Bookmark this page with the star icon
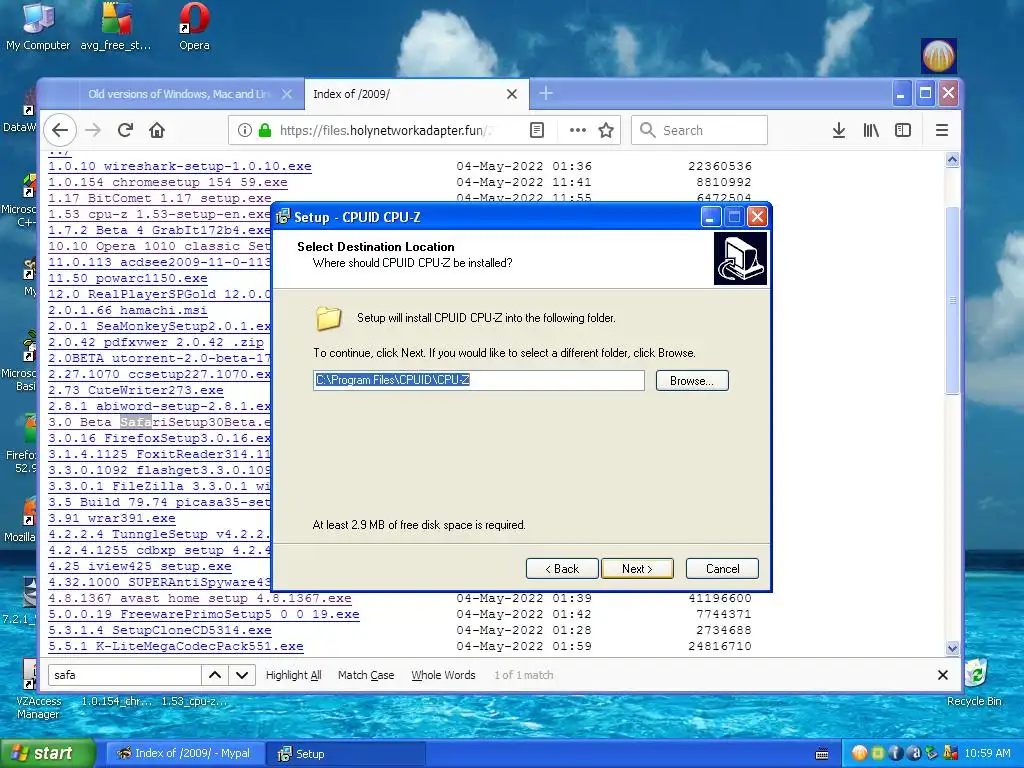Screen dimensions: 1024x768 click(606, 130)
